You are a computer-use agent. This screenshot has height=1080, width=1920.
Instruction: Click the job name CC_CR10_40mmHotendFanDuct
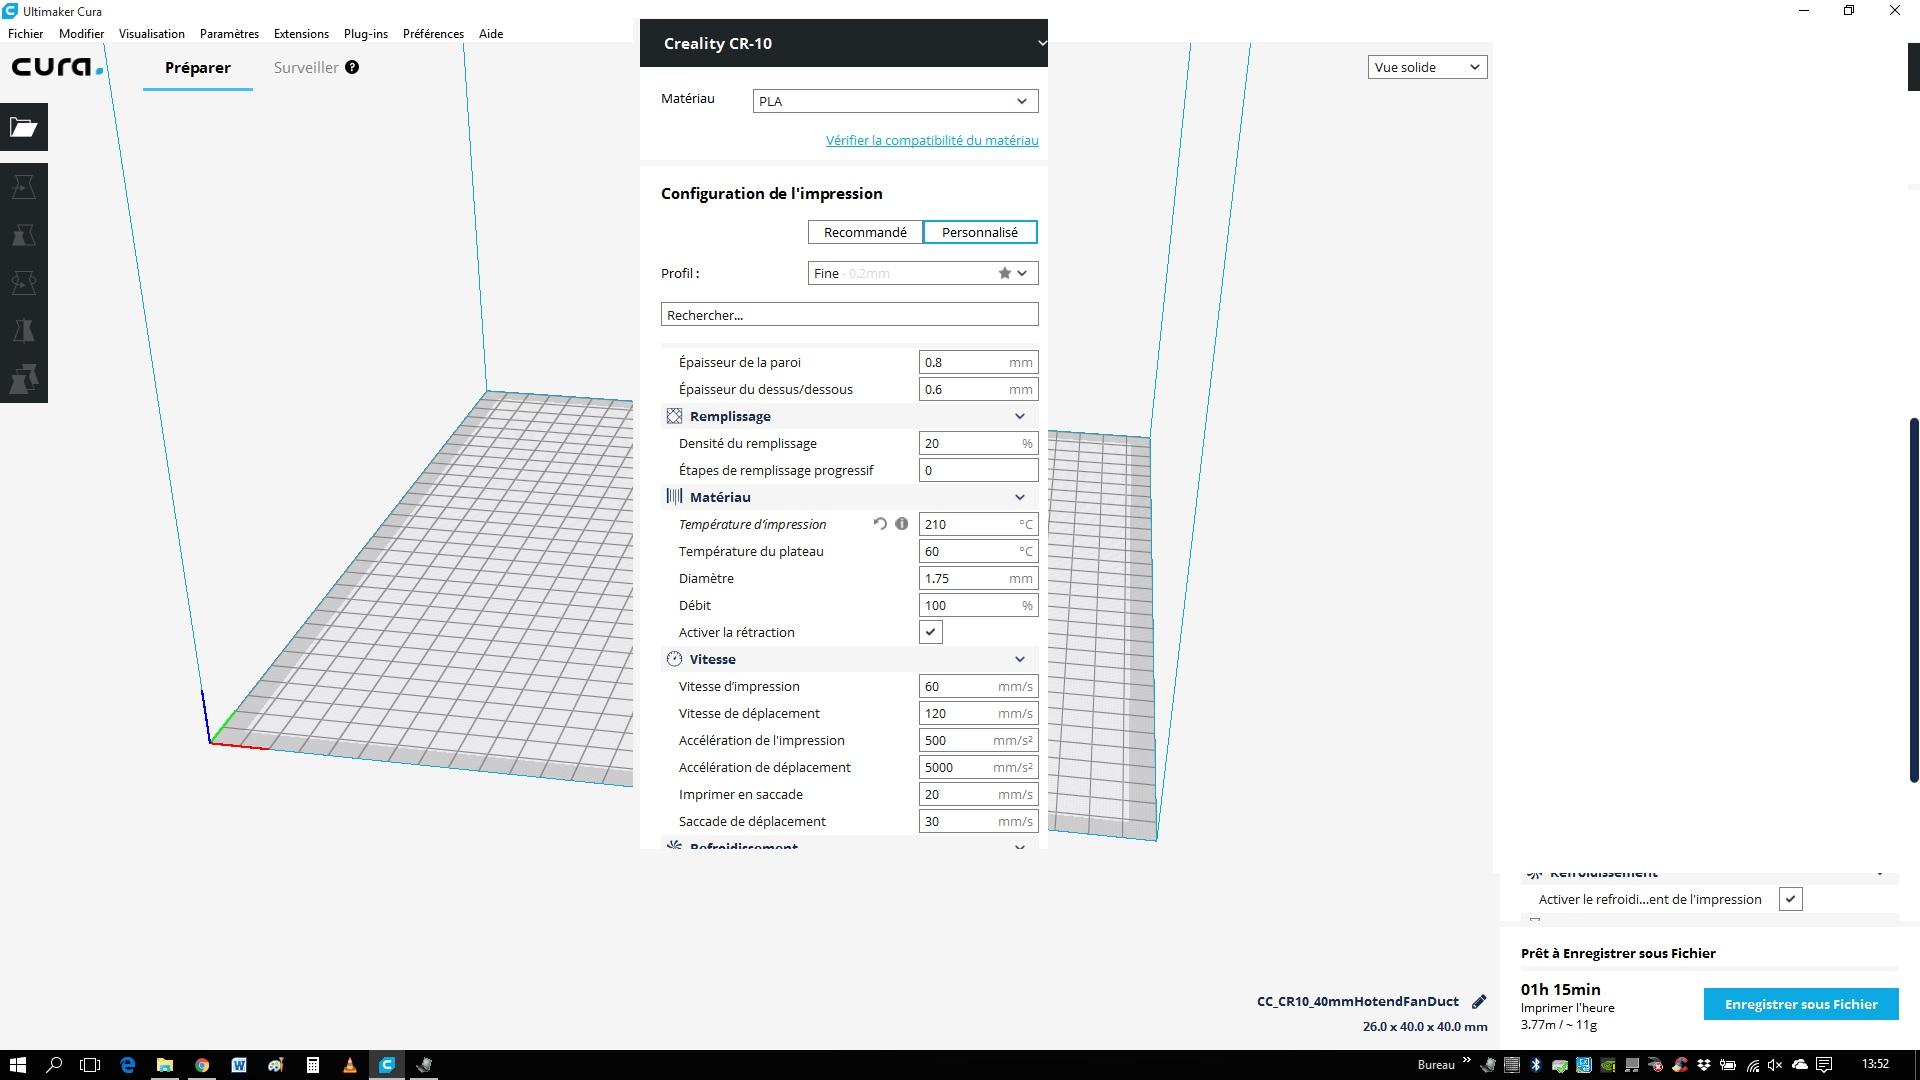coord(1358,1001)
